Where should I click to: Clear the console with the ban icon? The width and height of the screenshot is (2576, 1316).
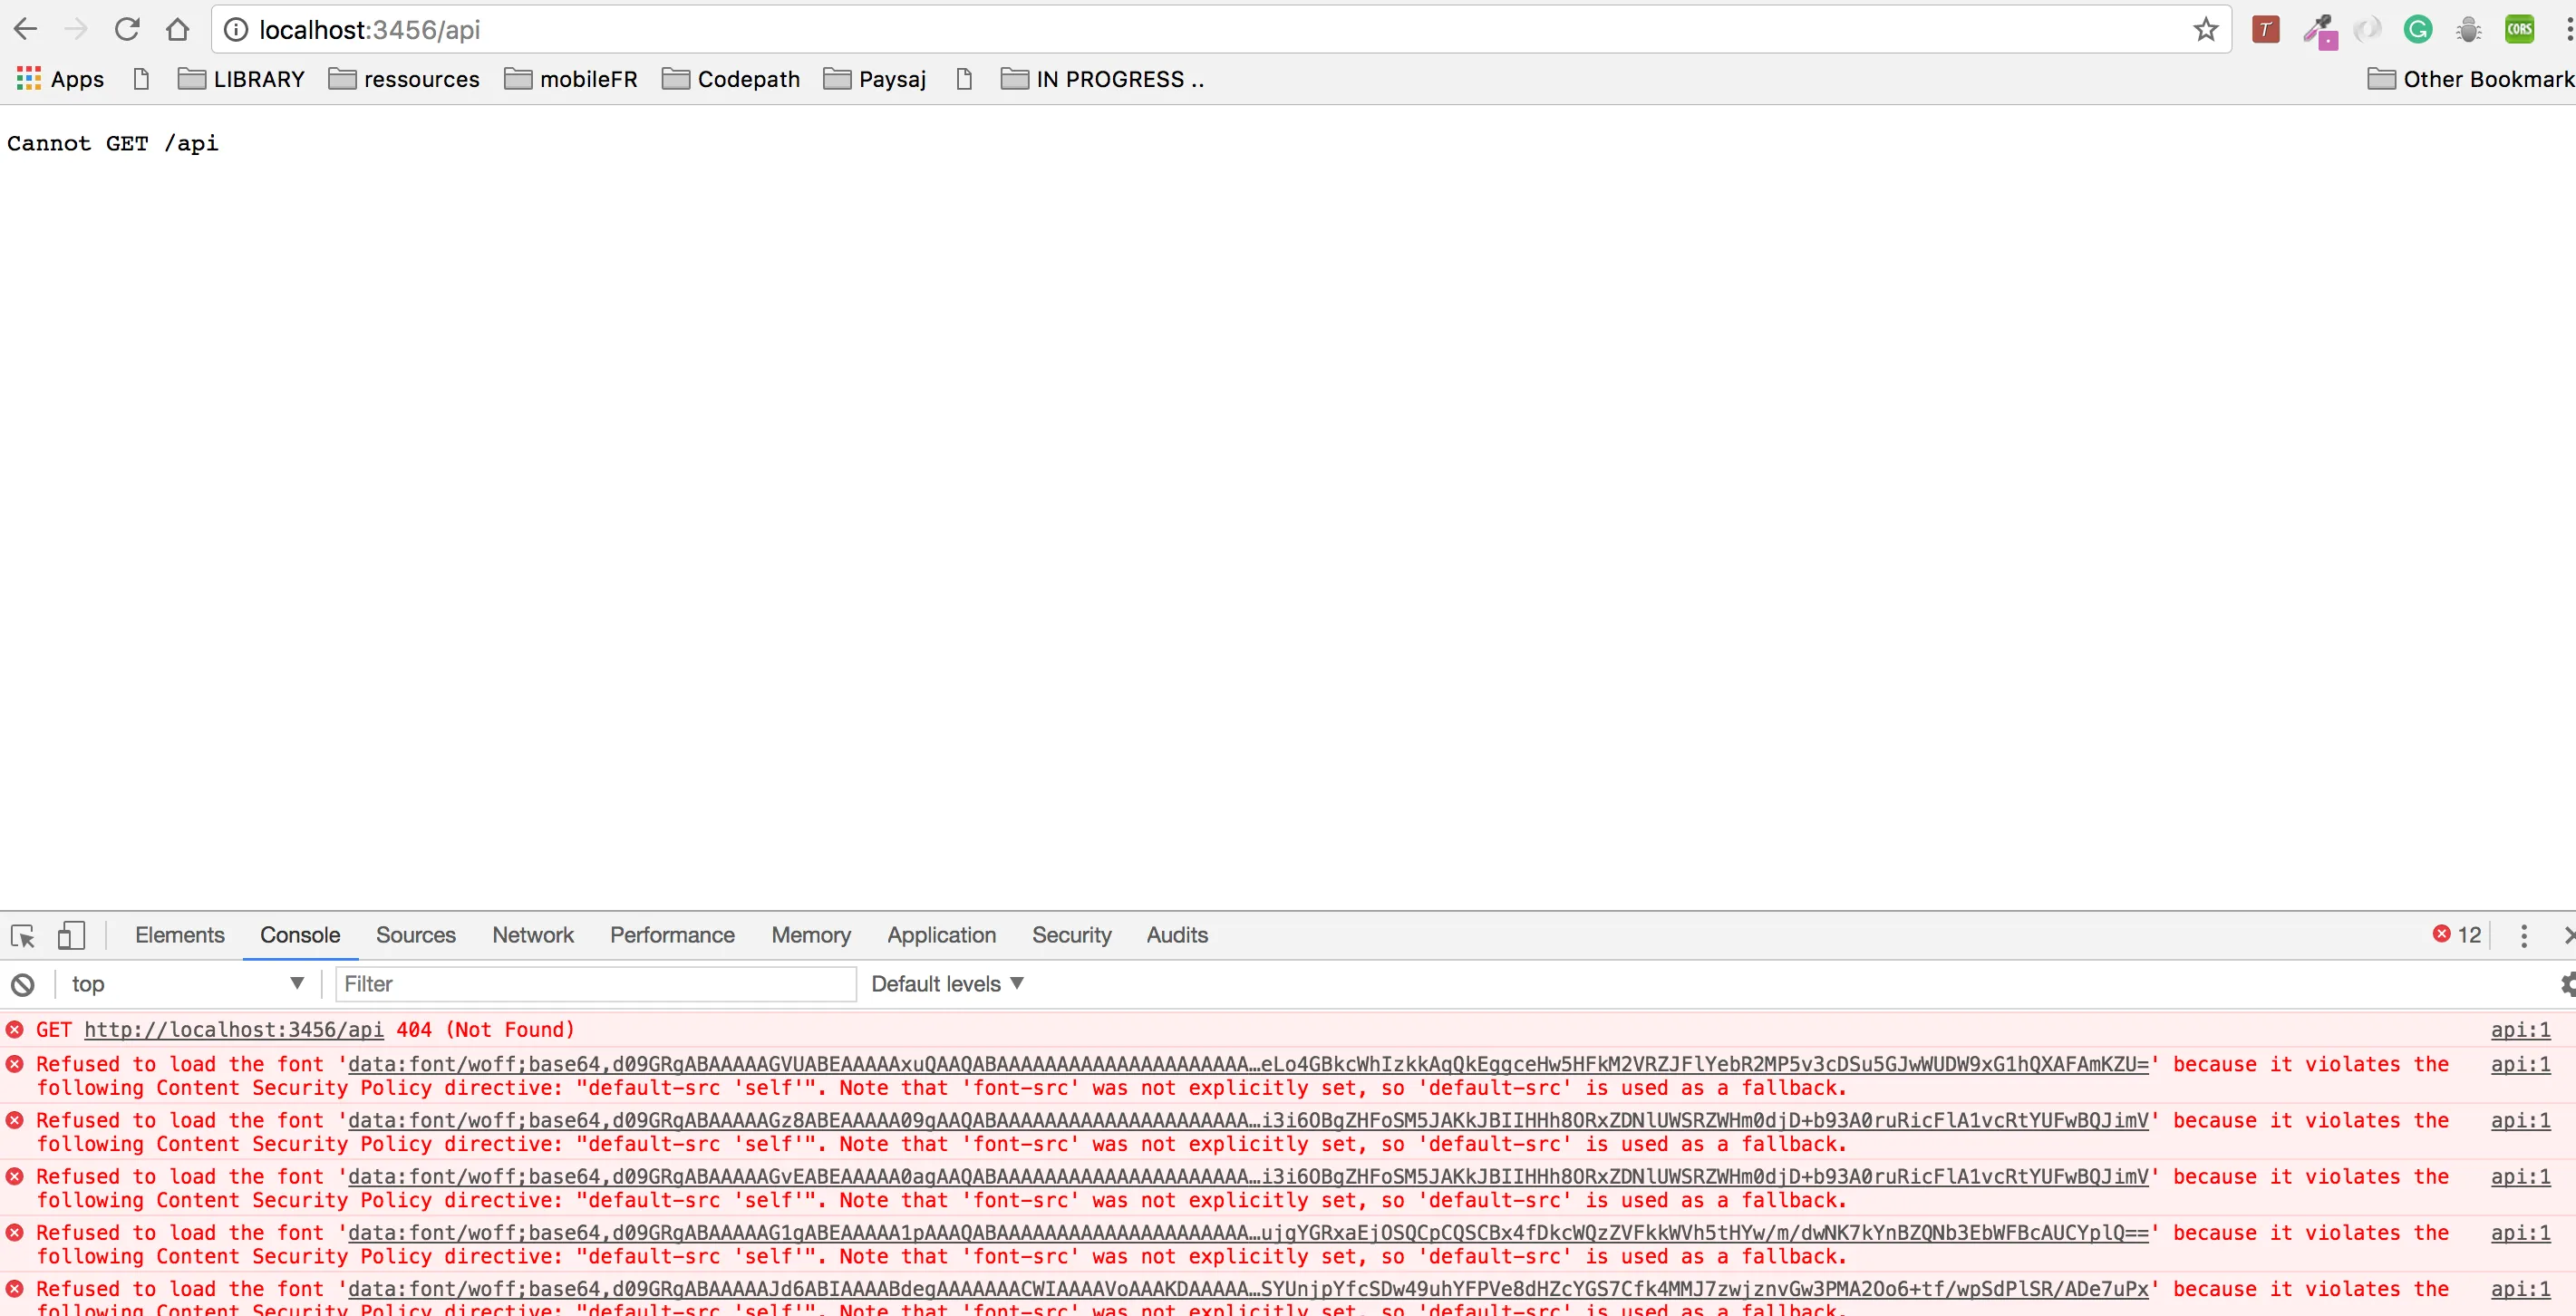coord(23,984)
